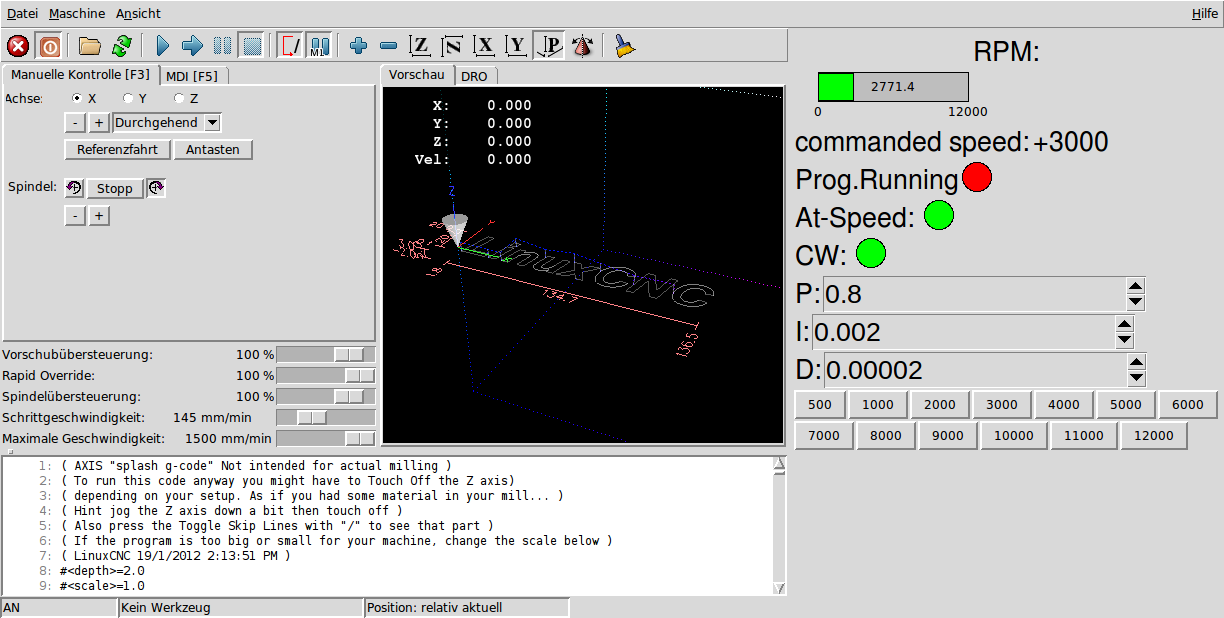Open the Datei menu
The width and height of the screenshot is (1224, 618).
pyautogui.click(x=23, y=14)
